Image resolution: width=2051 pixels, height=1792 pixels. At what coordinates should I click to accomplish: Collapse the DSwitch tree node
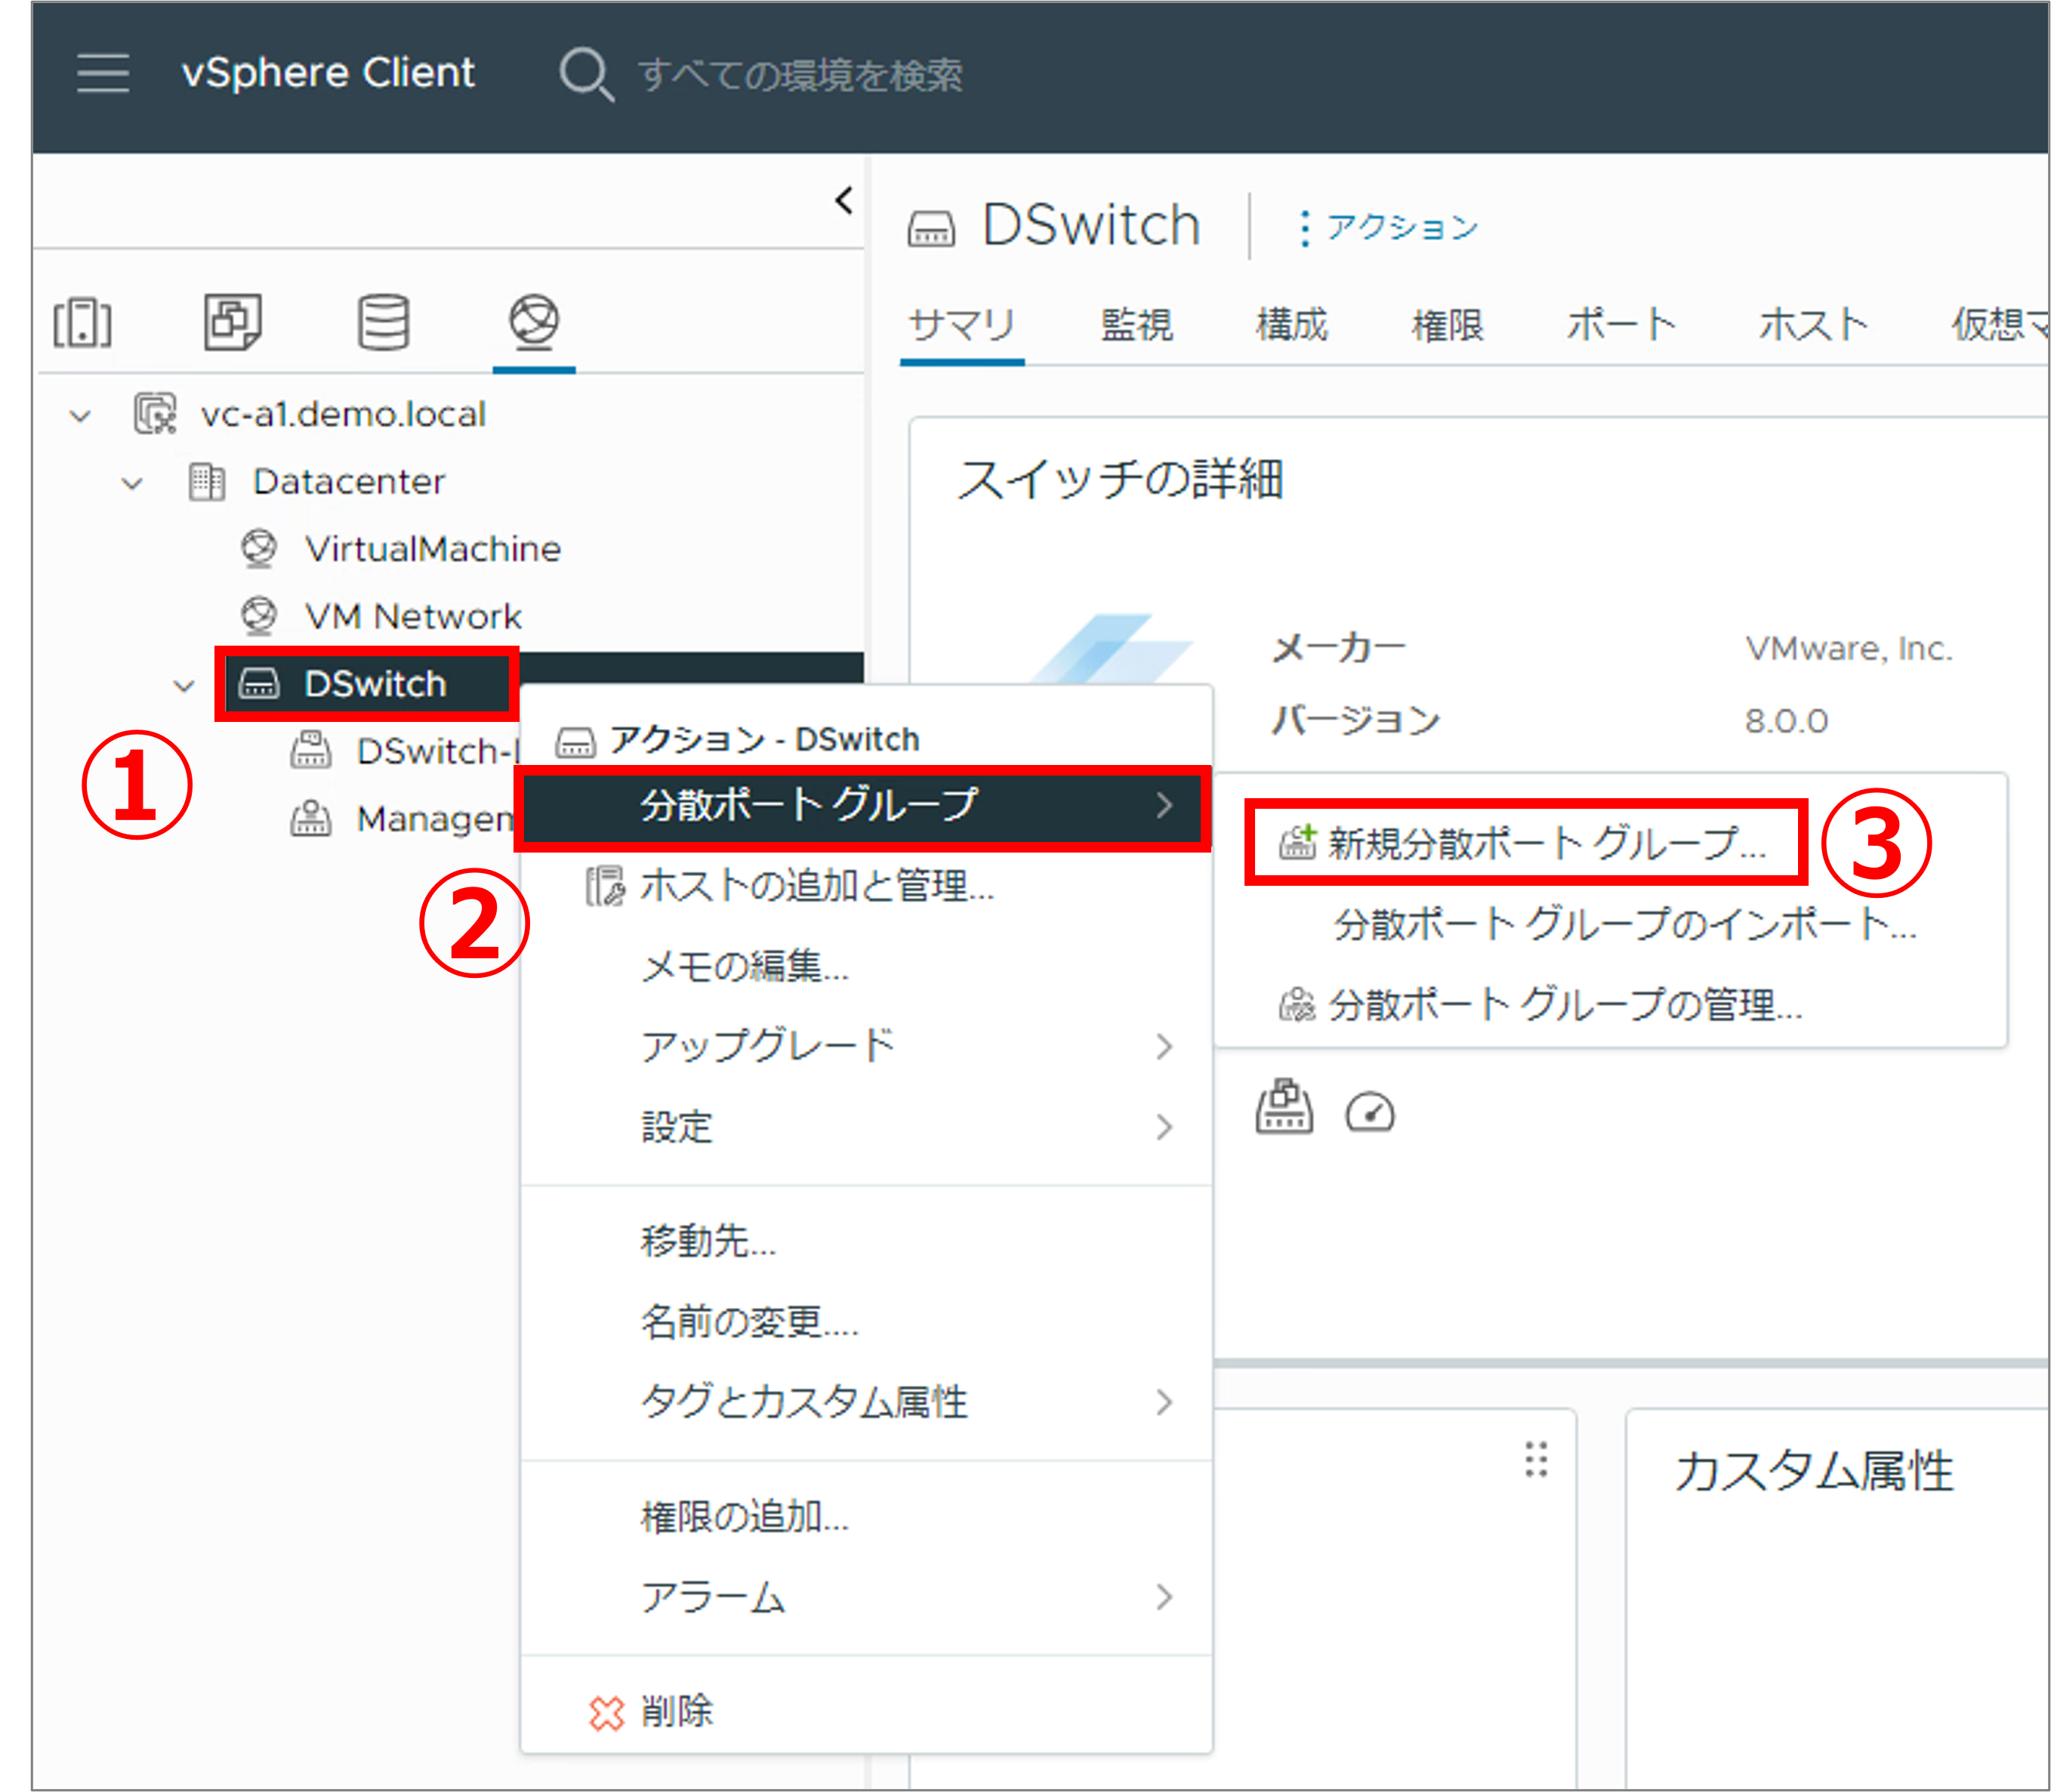(x=184, y=686)
